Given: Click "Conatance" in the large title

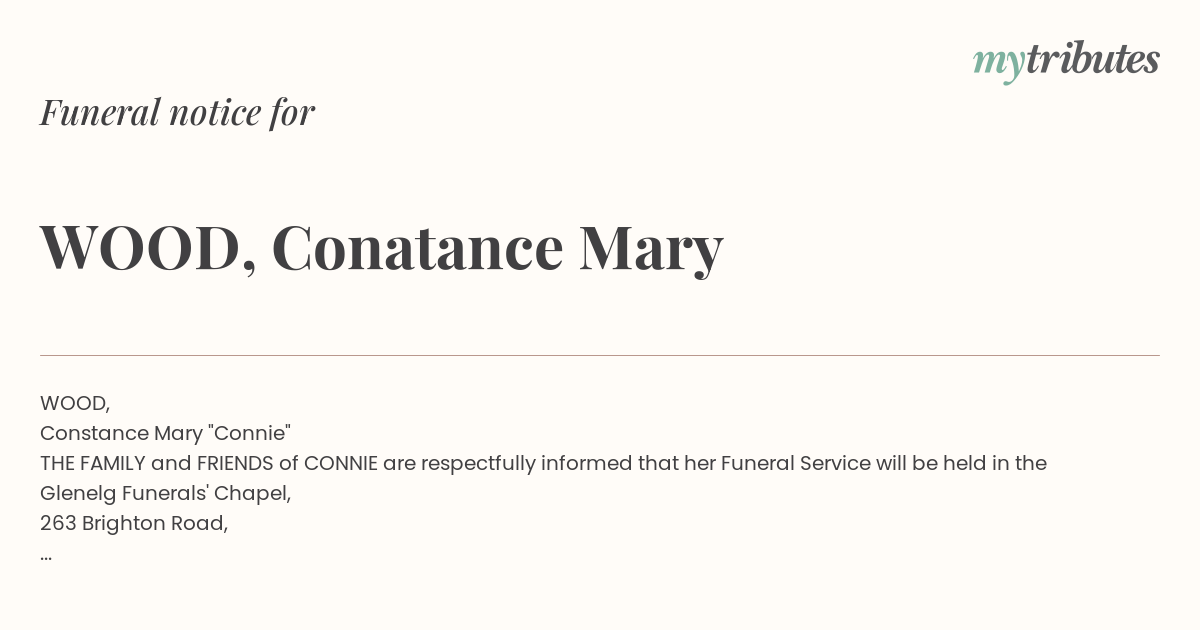Looking at the screenshot, I should point(418,248).
